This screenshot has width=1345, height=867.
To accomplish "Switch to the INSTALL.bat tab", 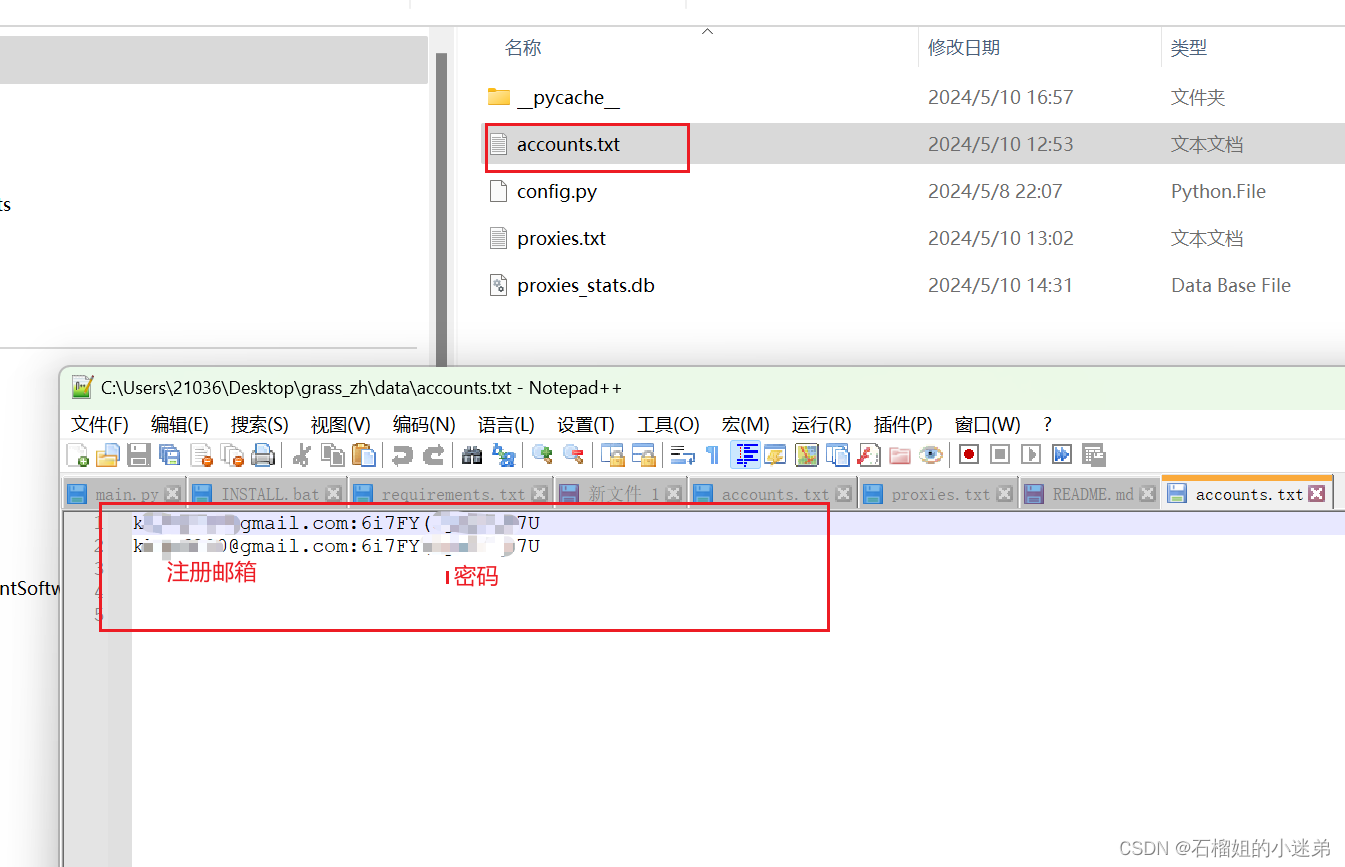I will [x=268, y=494].
